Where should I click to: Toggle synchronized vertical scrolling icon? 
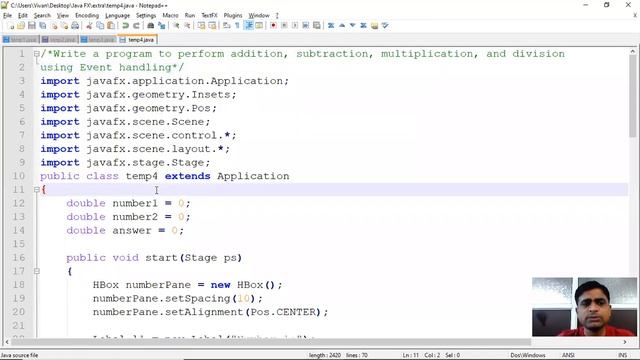(x=201, y=26)
